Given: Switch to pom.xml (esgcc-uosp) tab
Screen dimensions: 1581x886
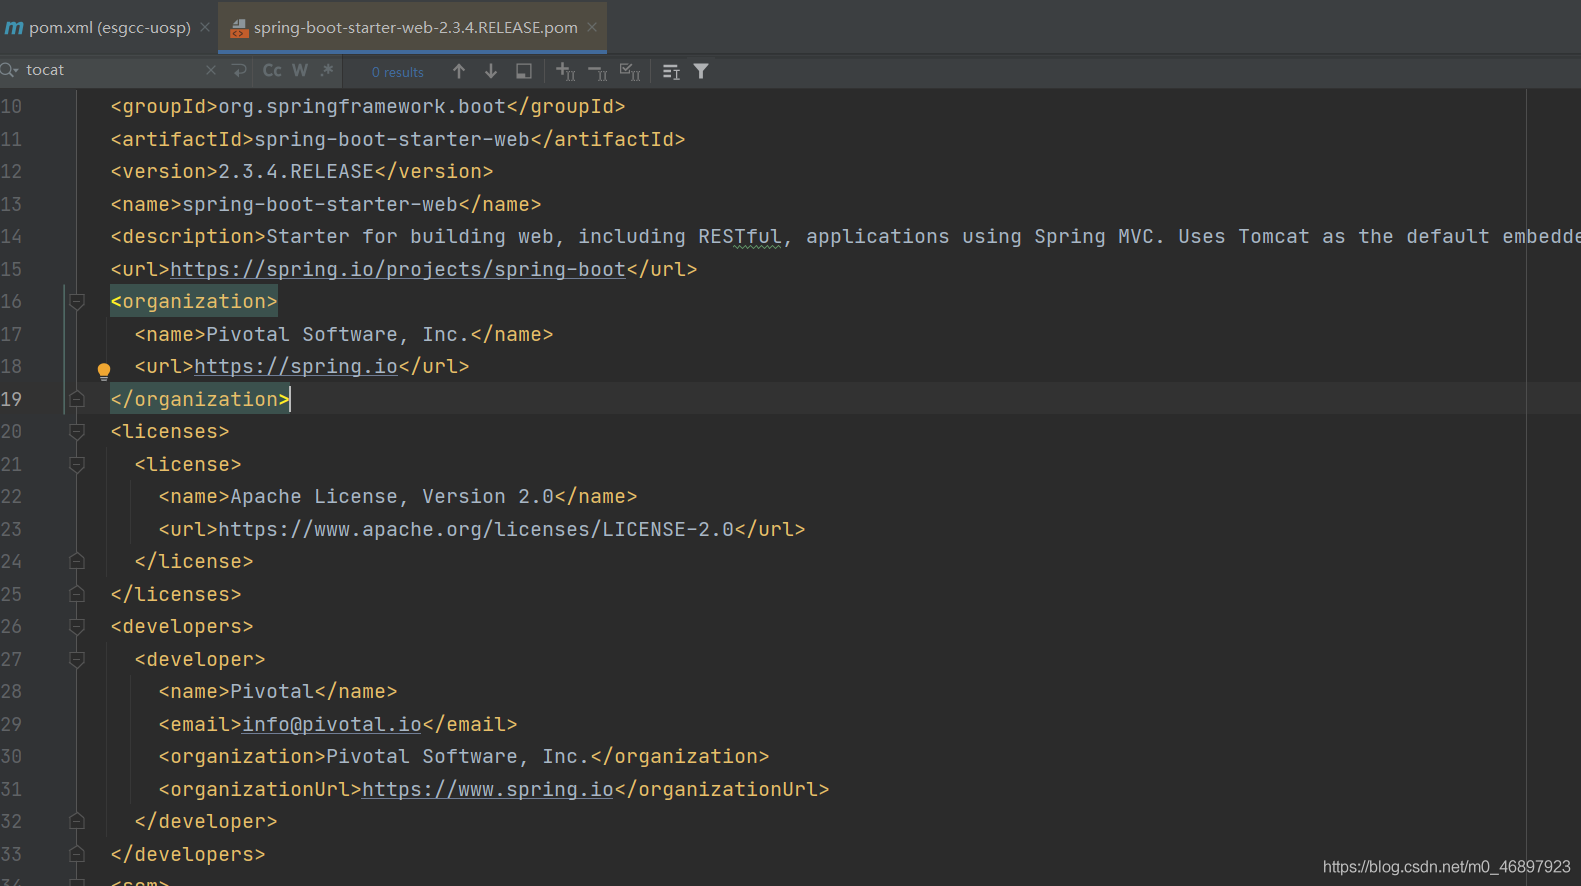Looking at the screenshot, I should tap(108, 28).
